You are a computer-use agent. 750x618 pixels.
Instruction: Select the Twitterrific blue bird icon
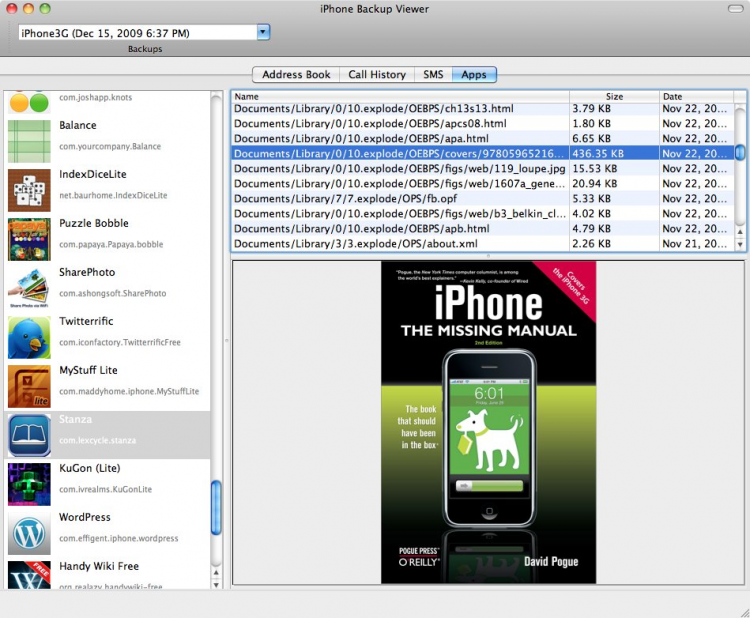coord(29,337)
